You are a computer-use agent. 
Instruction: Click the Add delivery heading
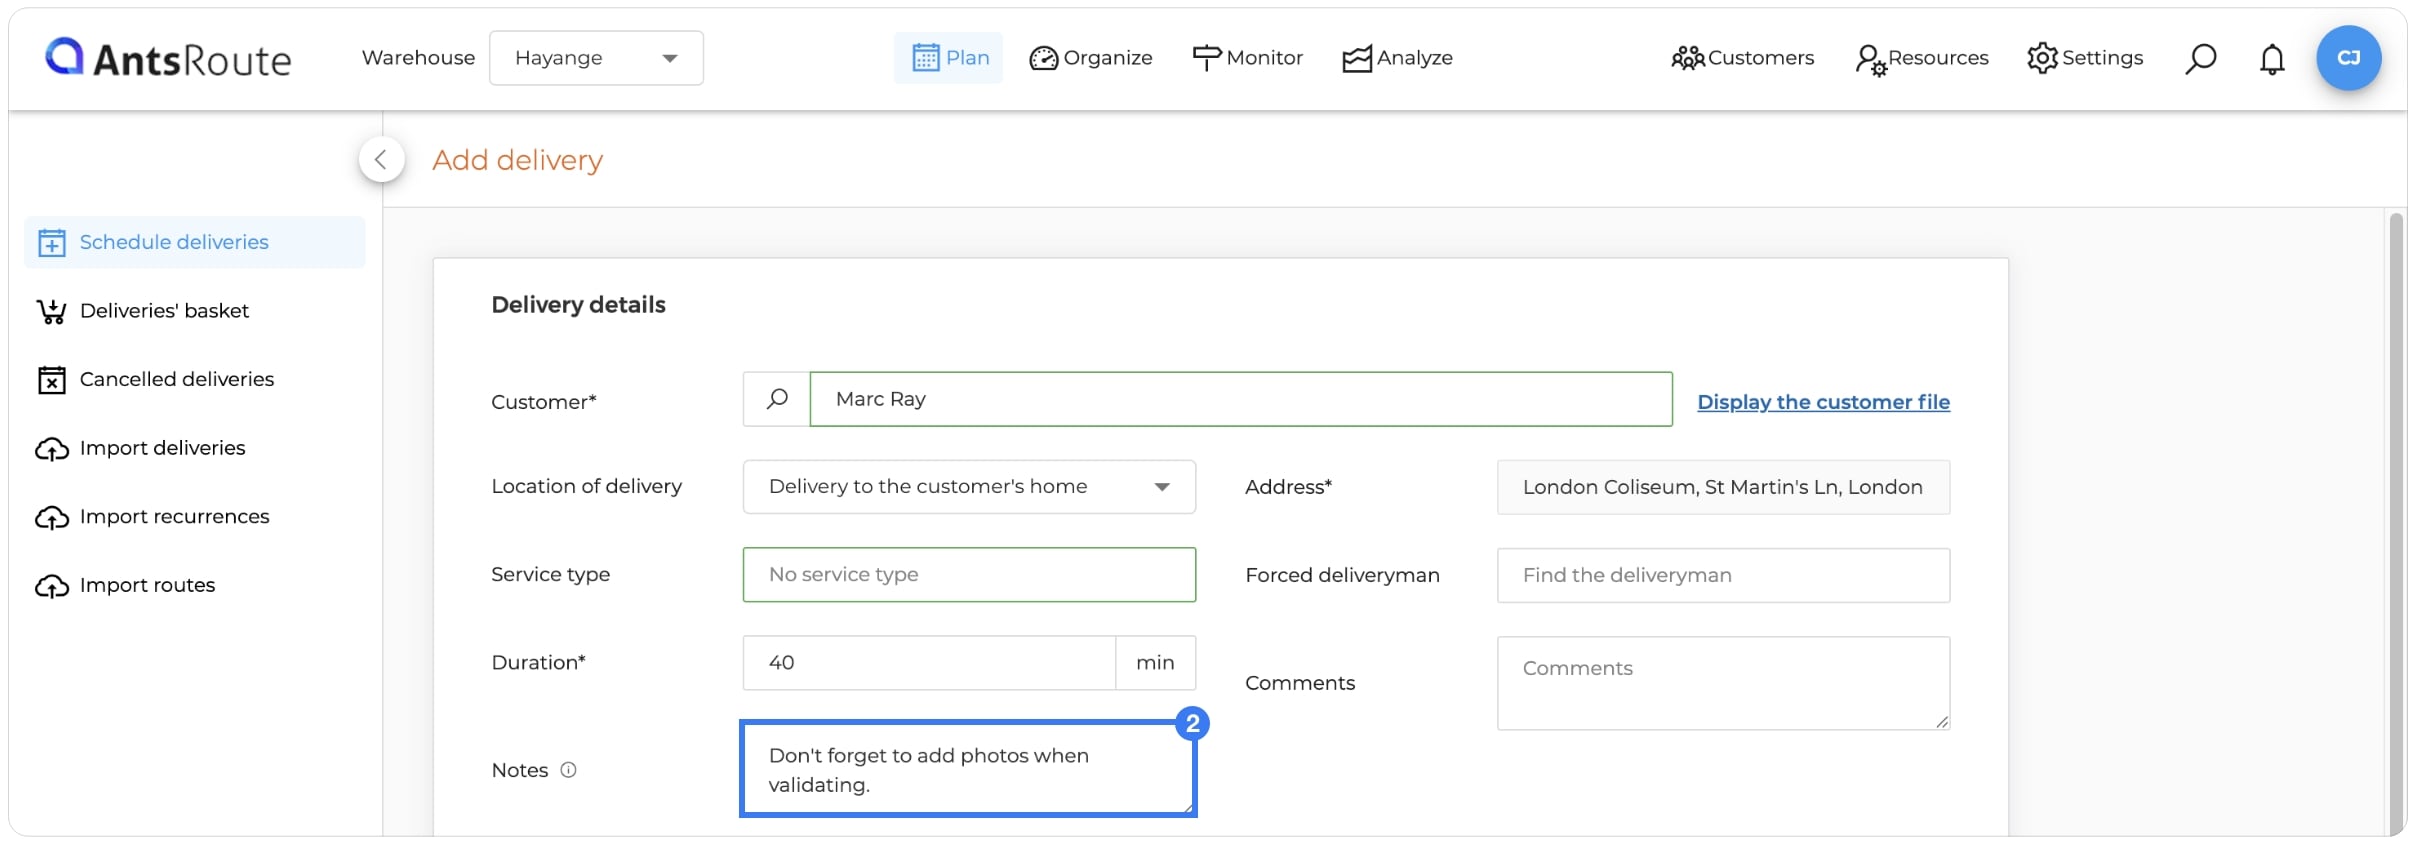pyautogui.click(x=517, y=160)
